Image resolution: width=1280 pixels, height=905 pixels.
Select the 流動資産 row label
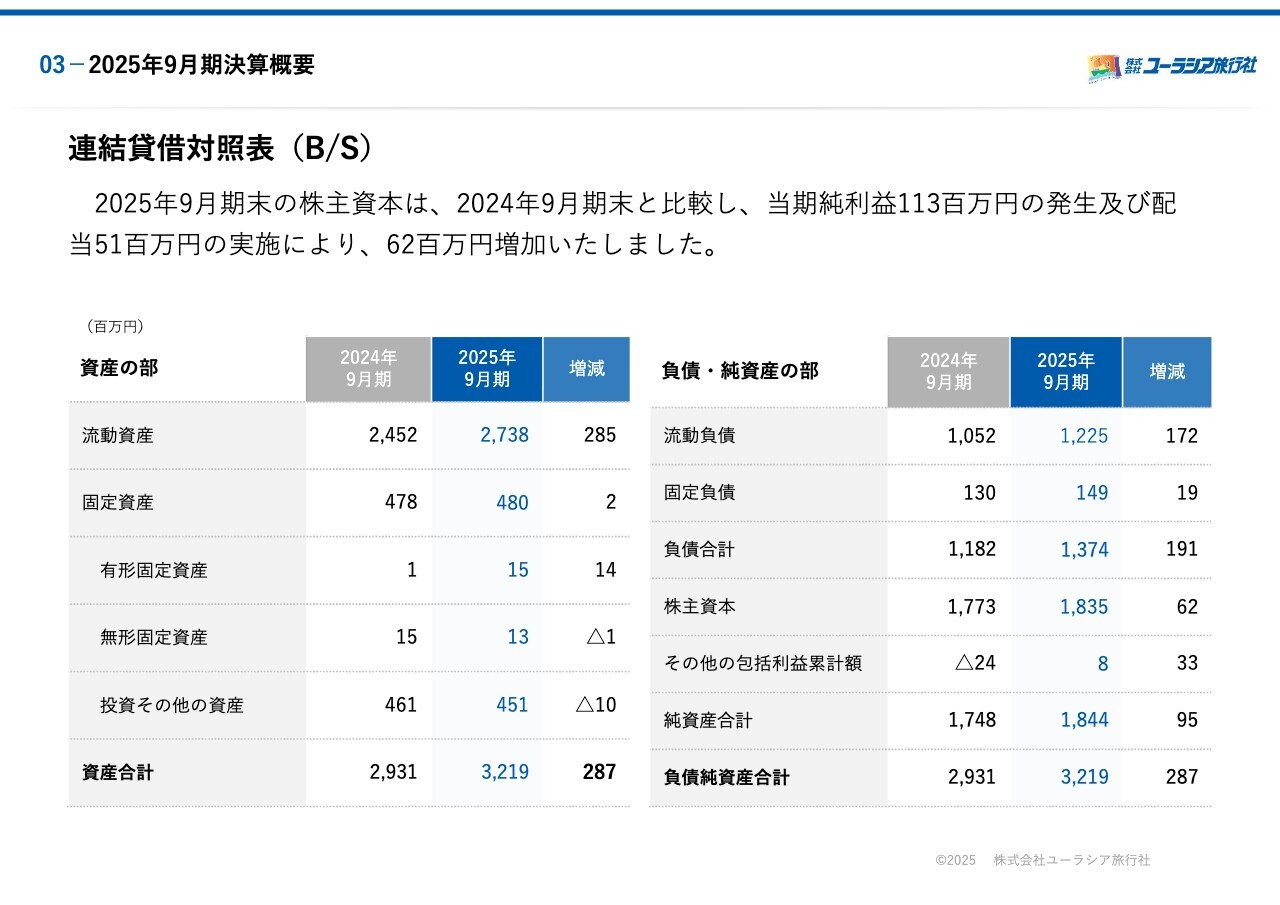click(x=118, y=436)
